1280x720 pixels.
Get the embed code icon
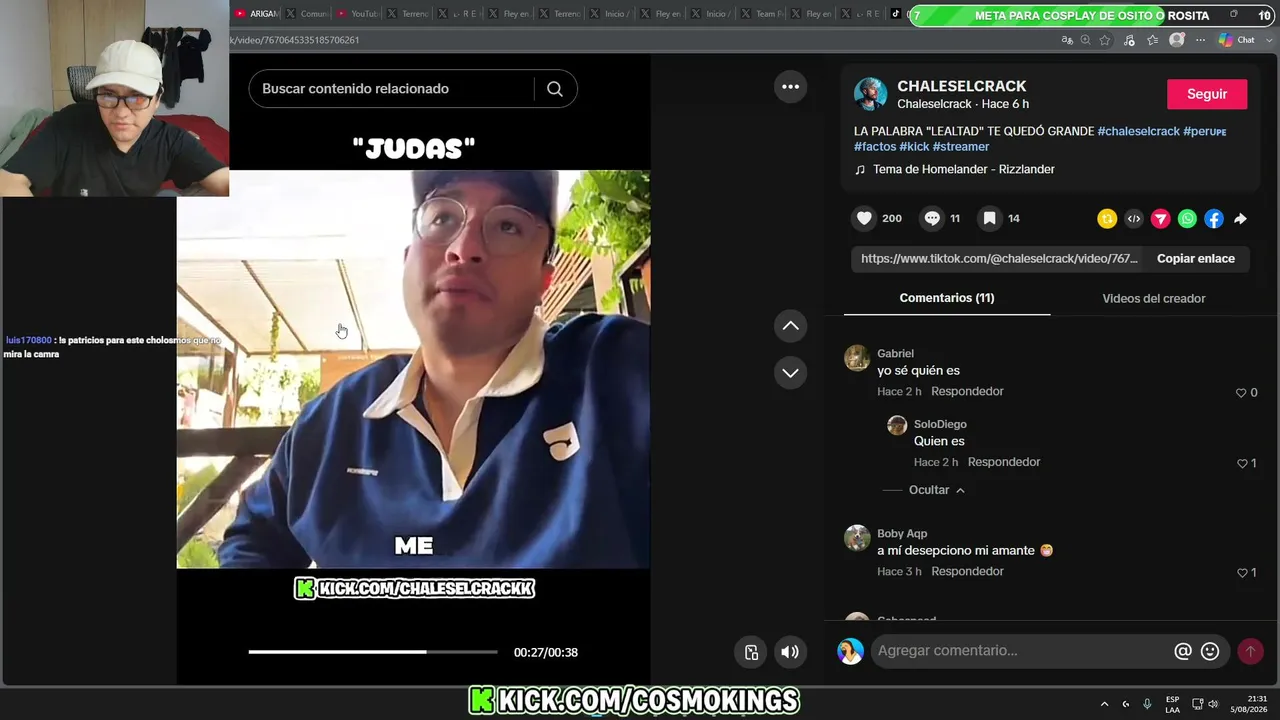click(1134, 219)
